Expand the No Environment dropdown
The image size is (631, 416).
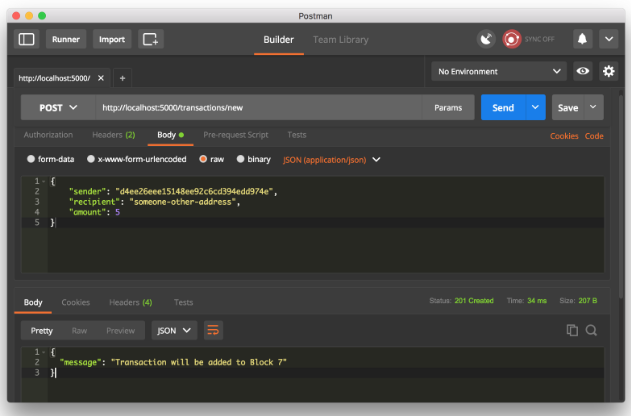[499, 72]
